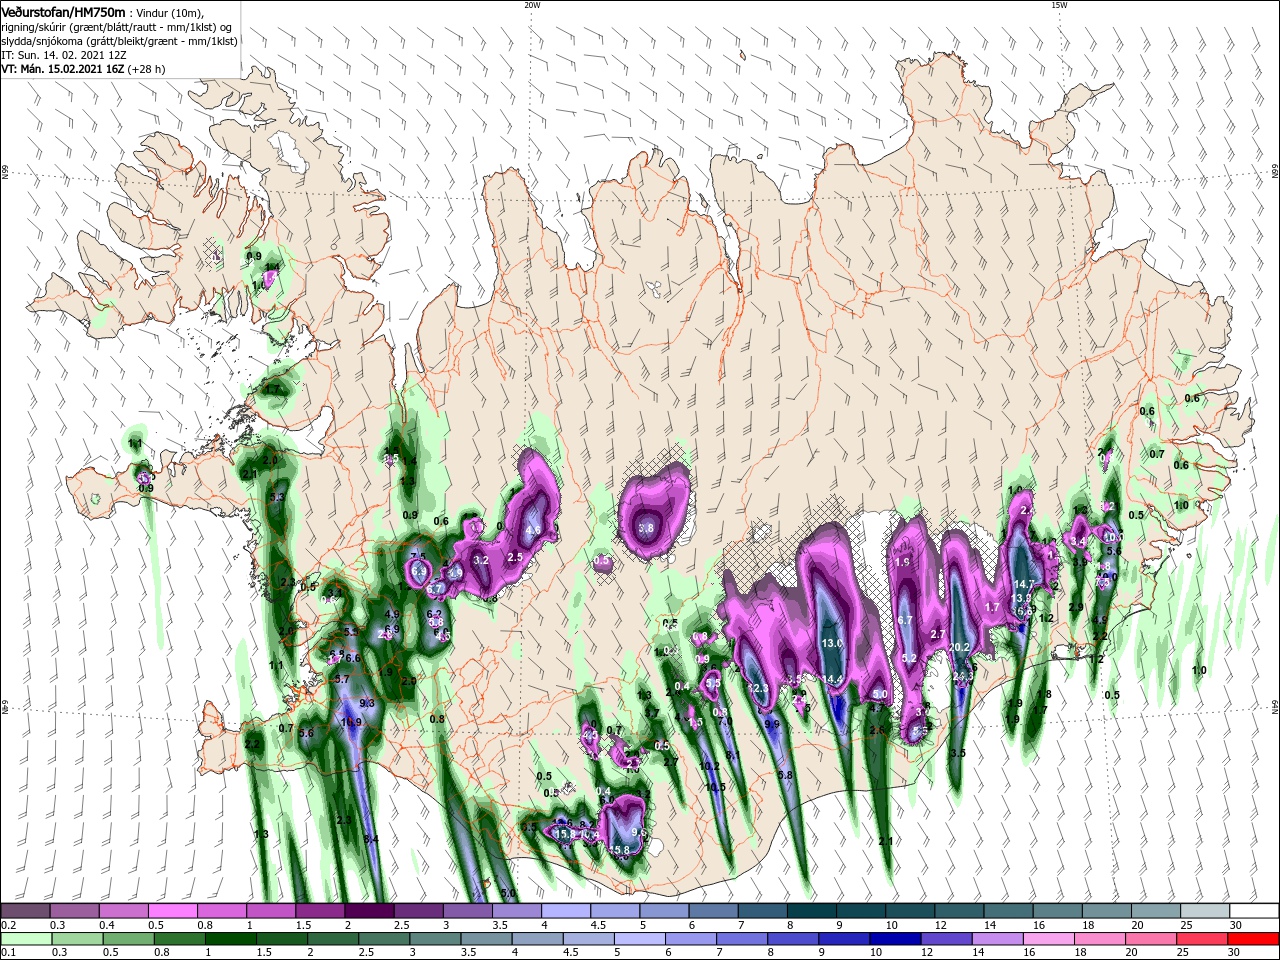Click the 9.3 precipitation value on the map
The width and height of the screenshot is (1280, 960).
click(367, 703)
